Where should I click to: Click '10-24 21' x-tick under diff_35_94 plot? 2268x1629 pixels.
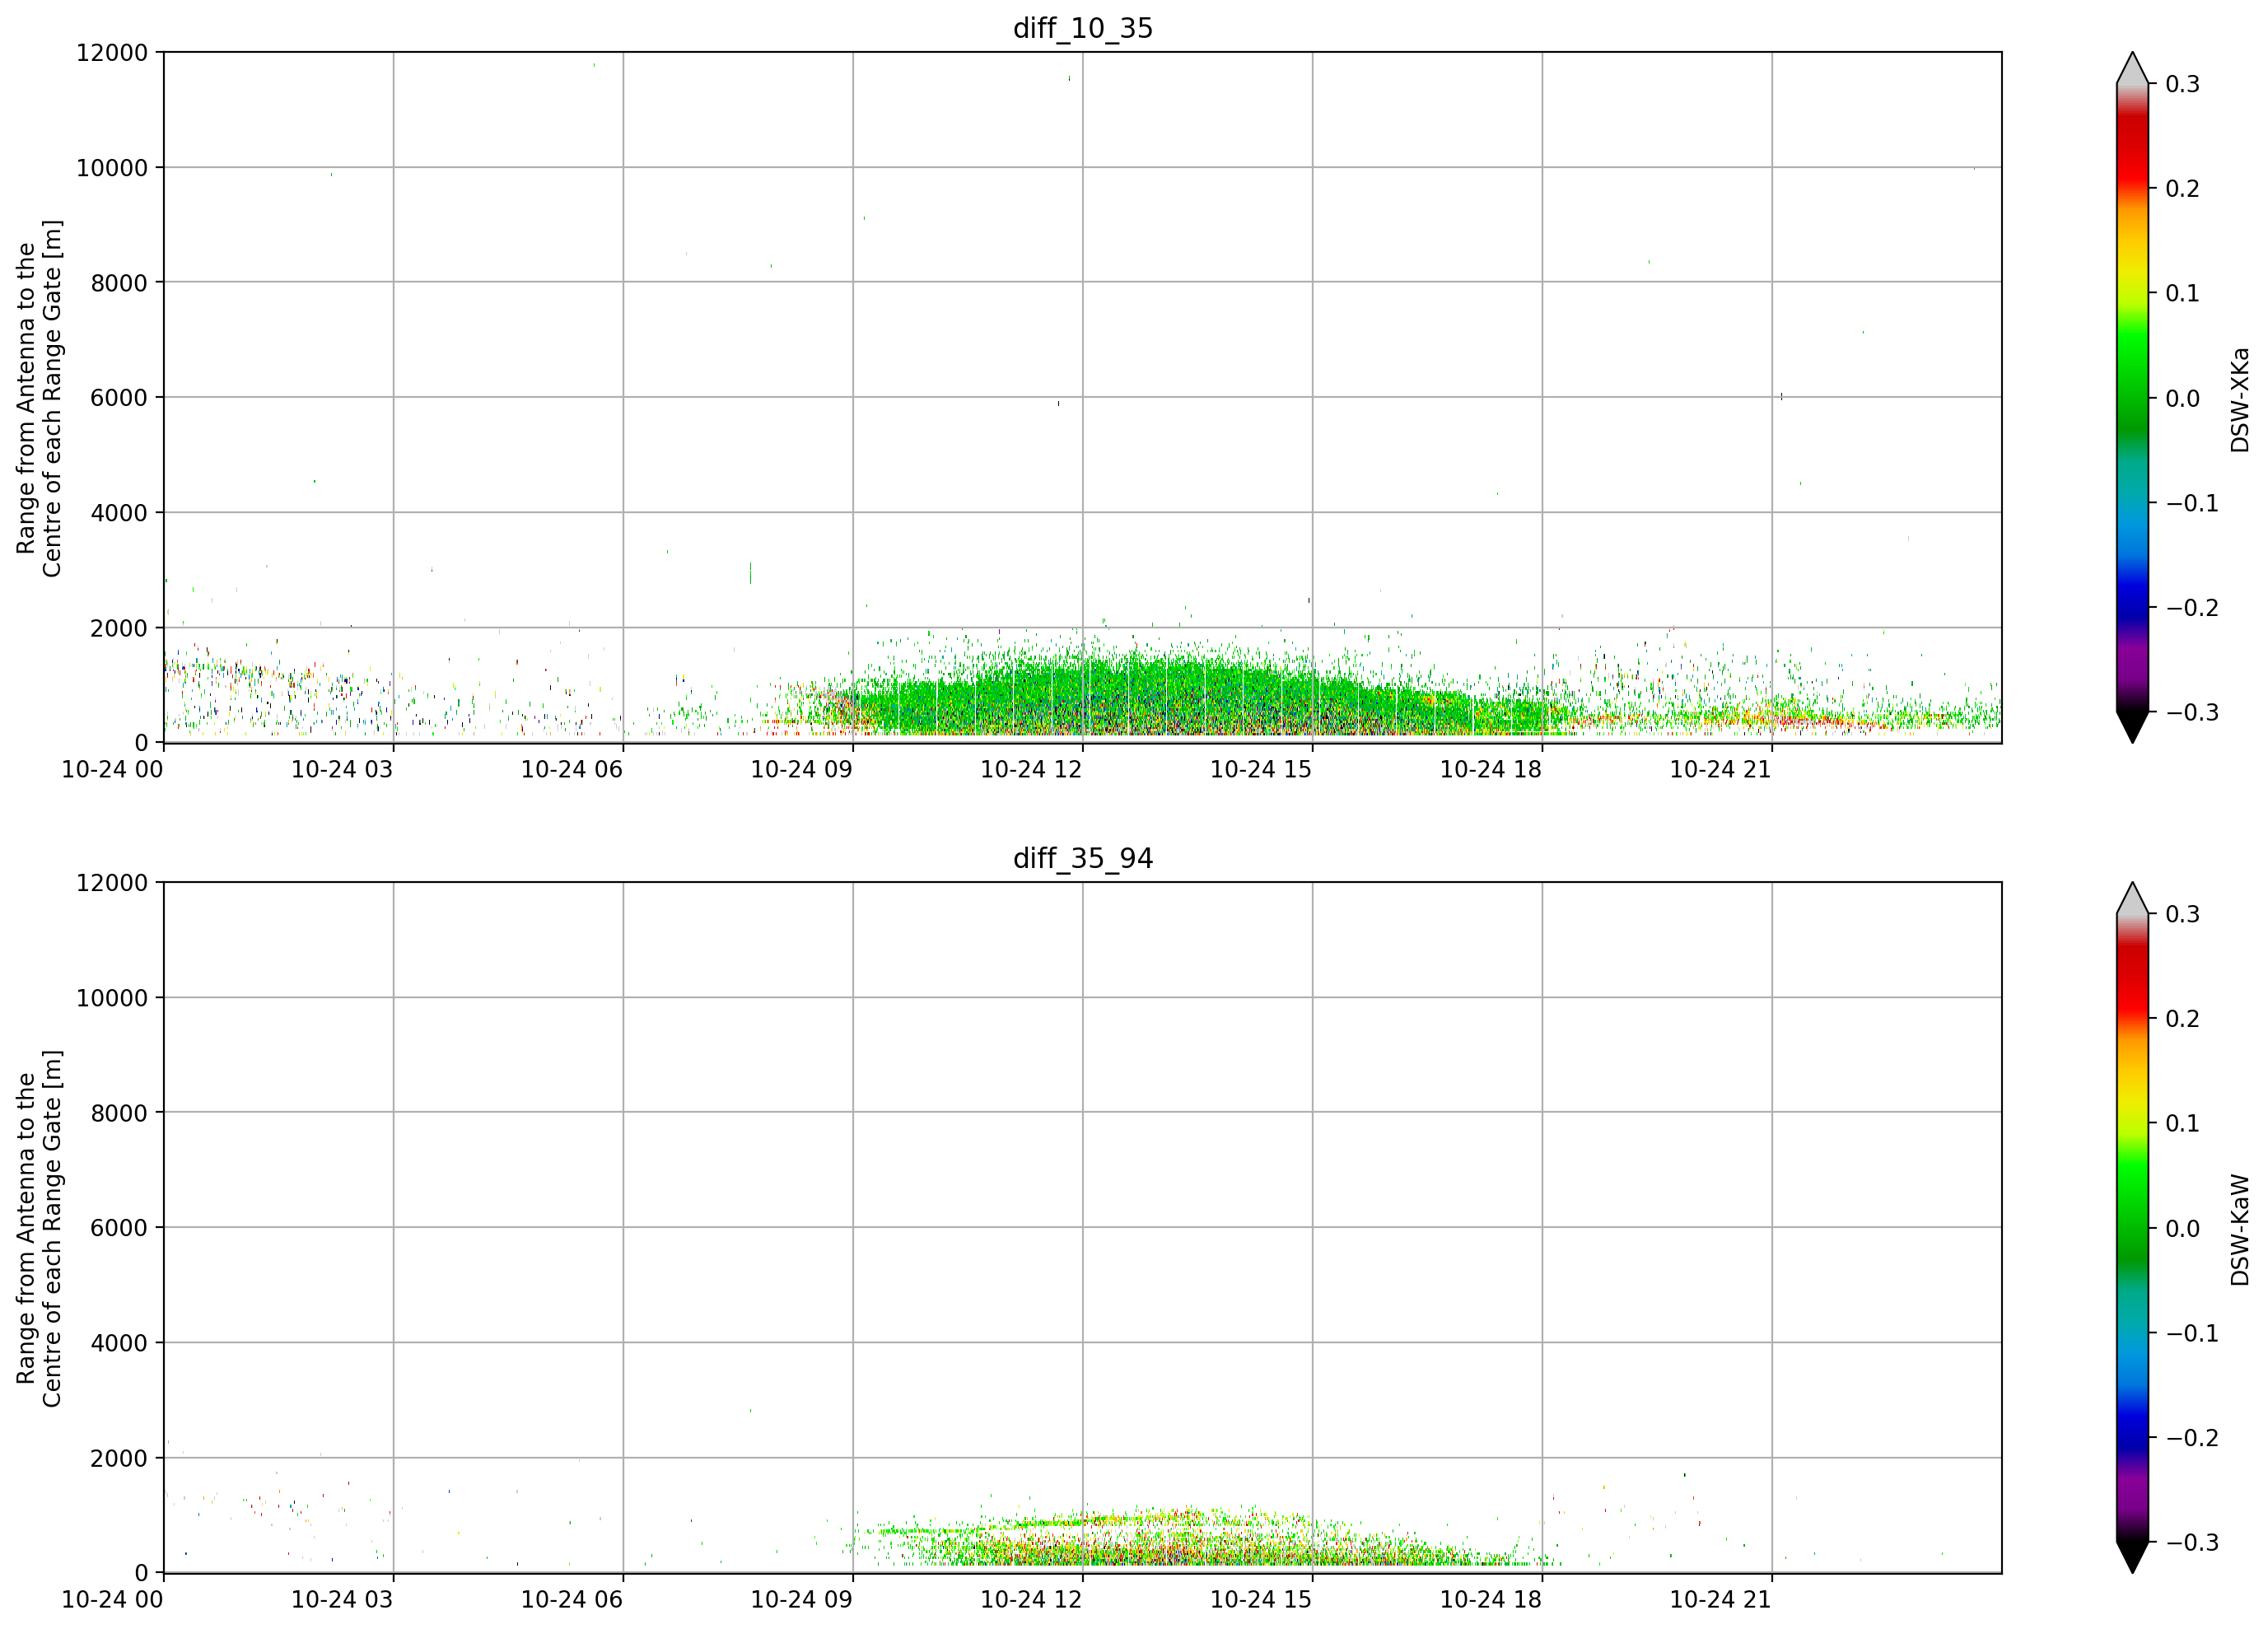pos(1721,1599)
